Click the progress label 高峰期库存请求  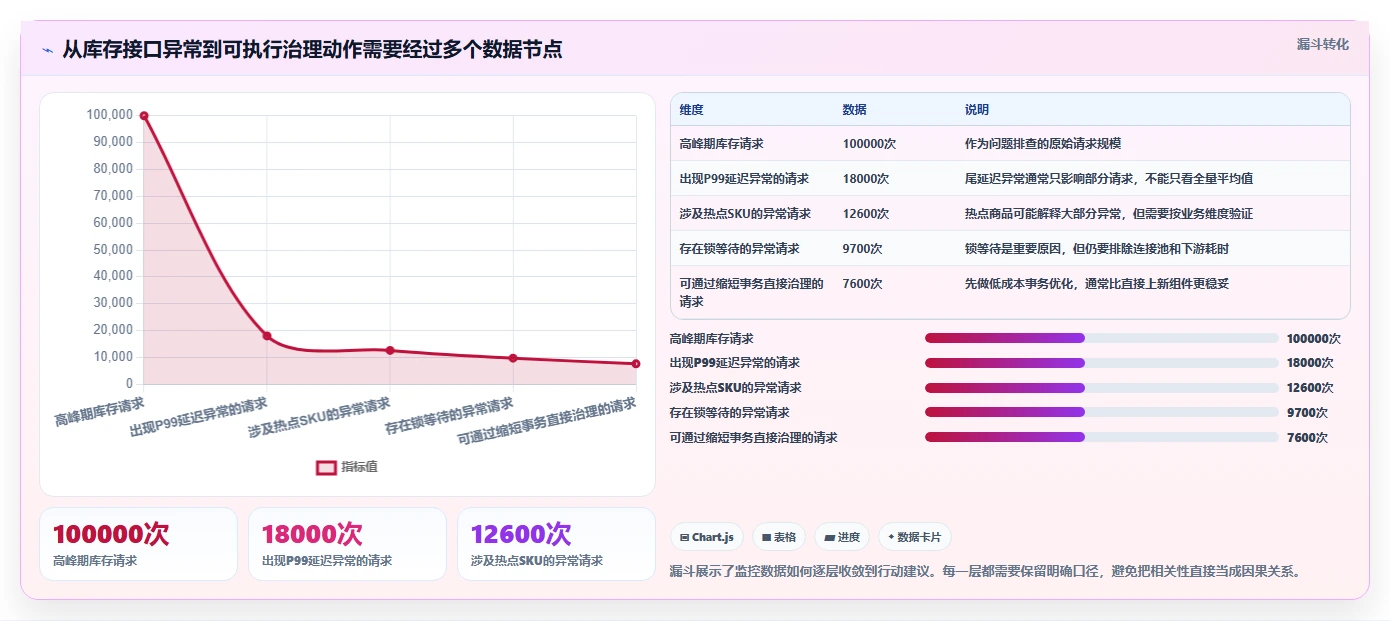(x=711, y=338)
